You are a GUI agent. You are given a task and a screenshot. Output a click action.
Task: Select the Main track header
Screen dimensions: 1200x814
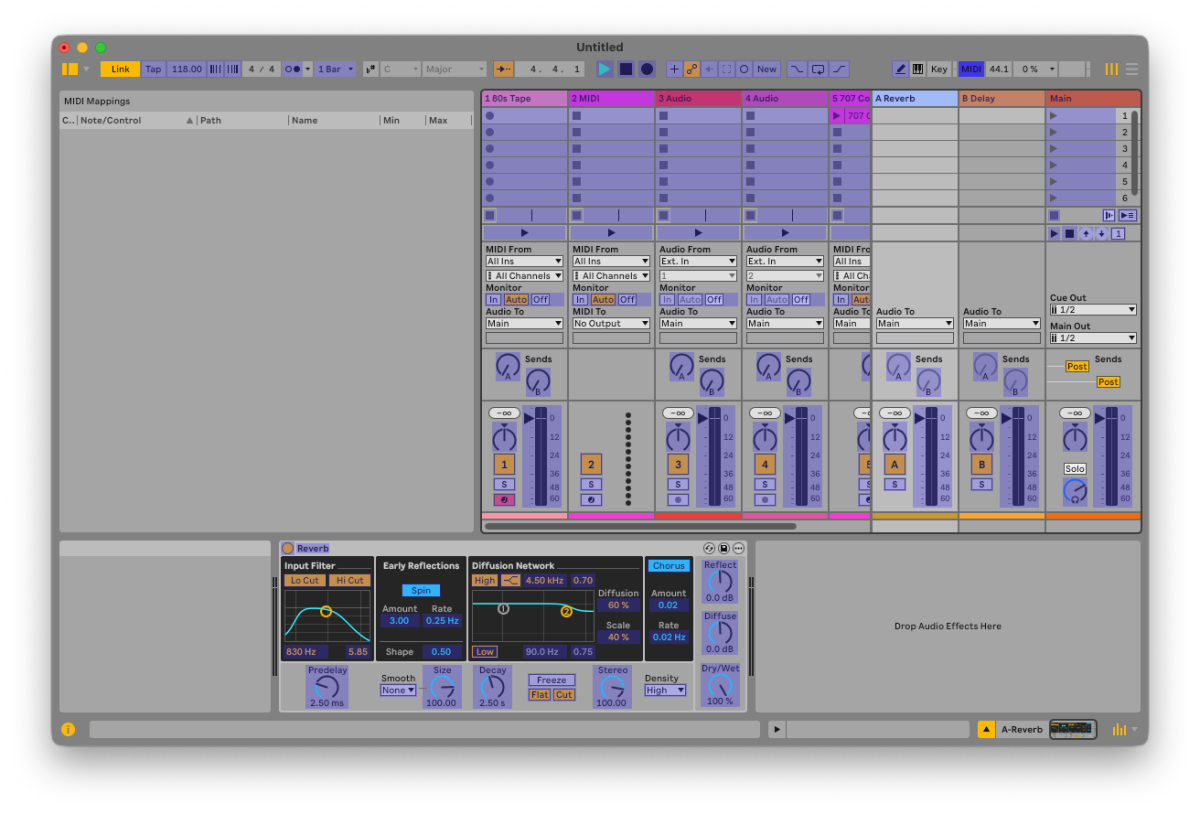point(1093,98)
